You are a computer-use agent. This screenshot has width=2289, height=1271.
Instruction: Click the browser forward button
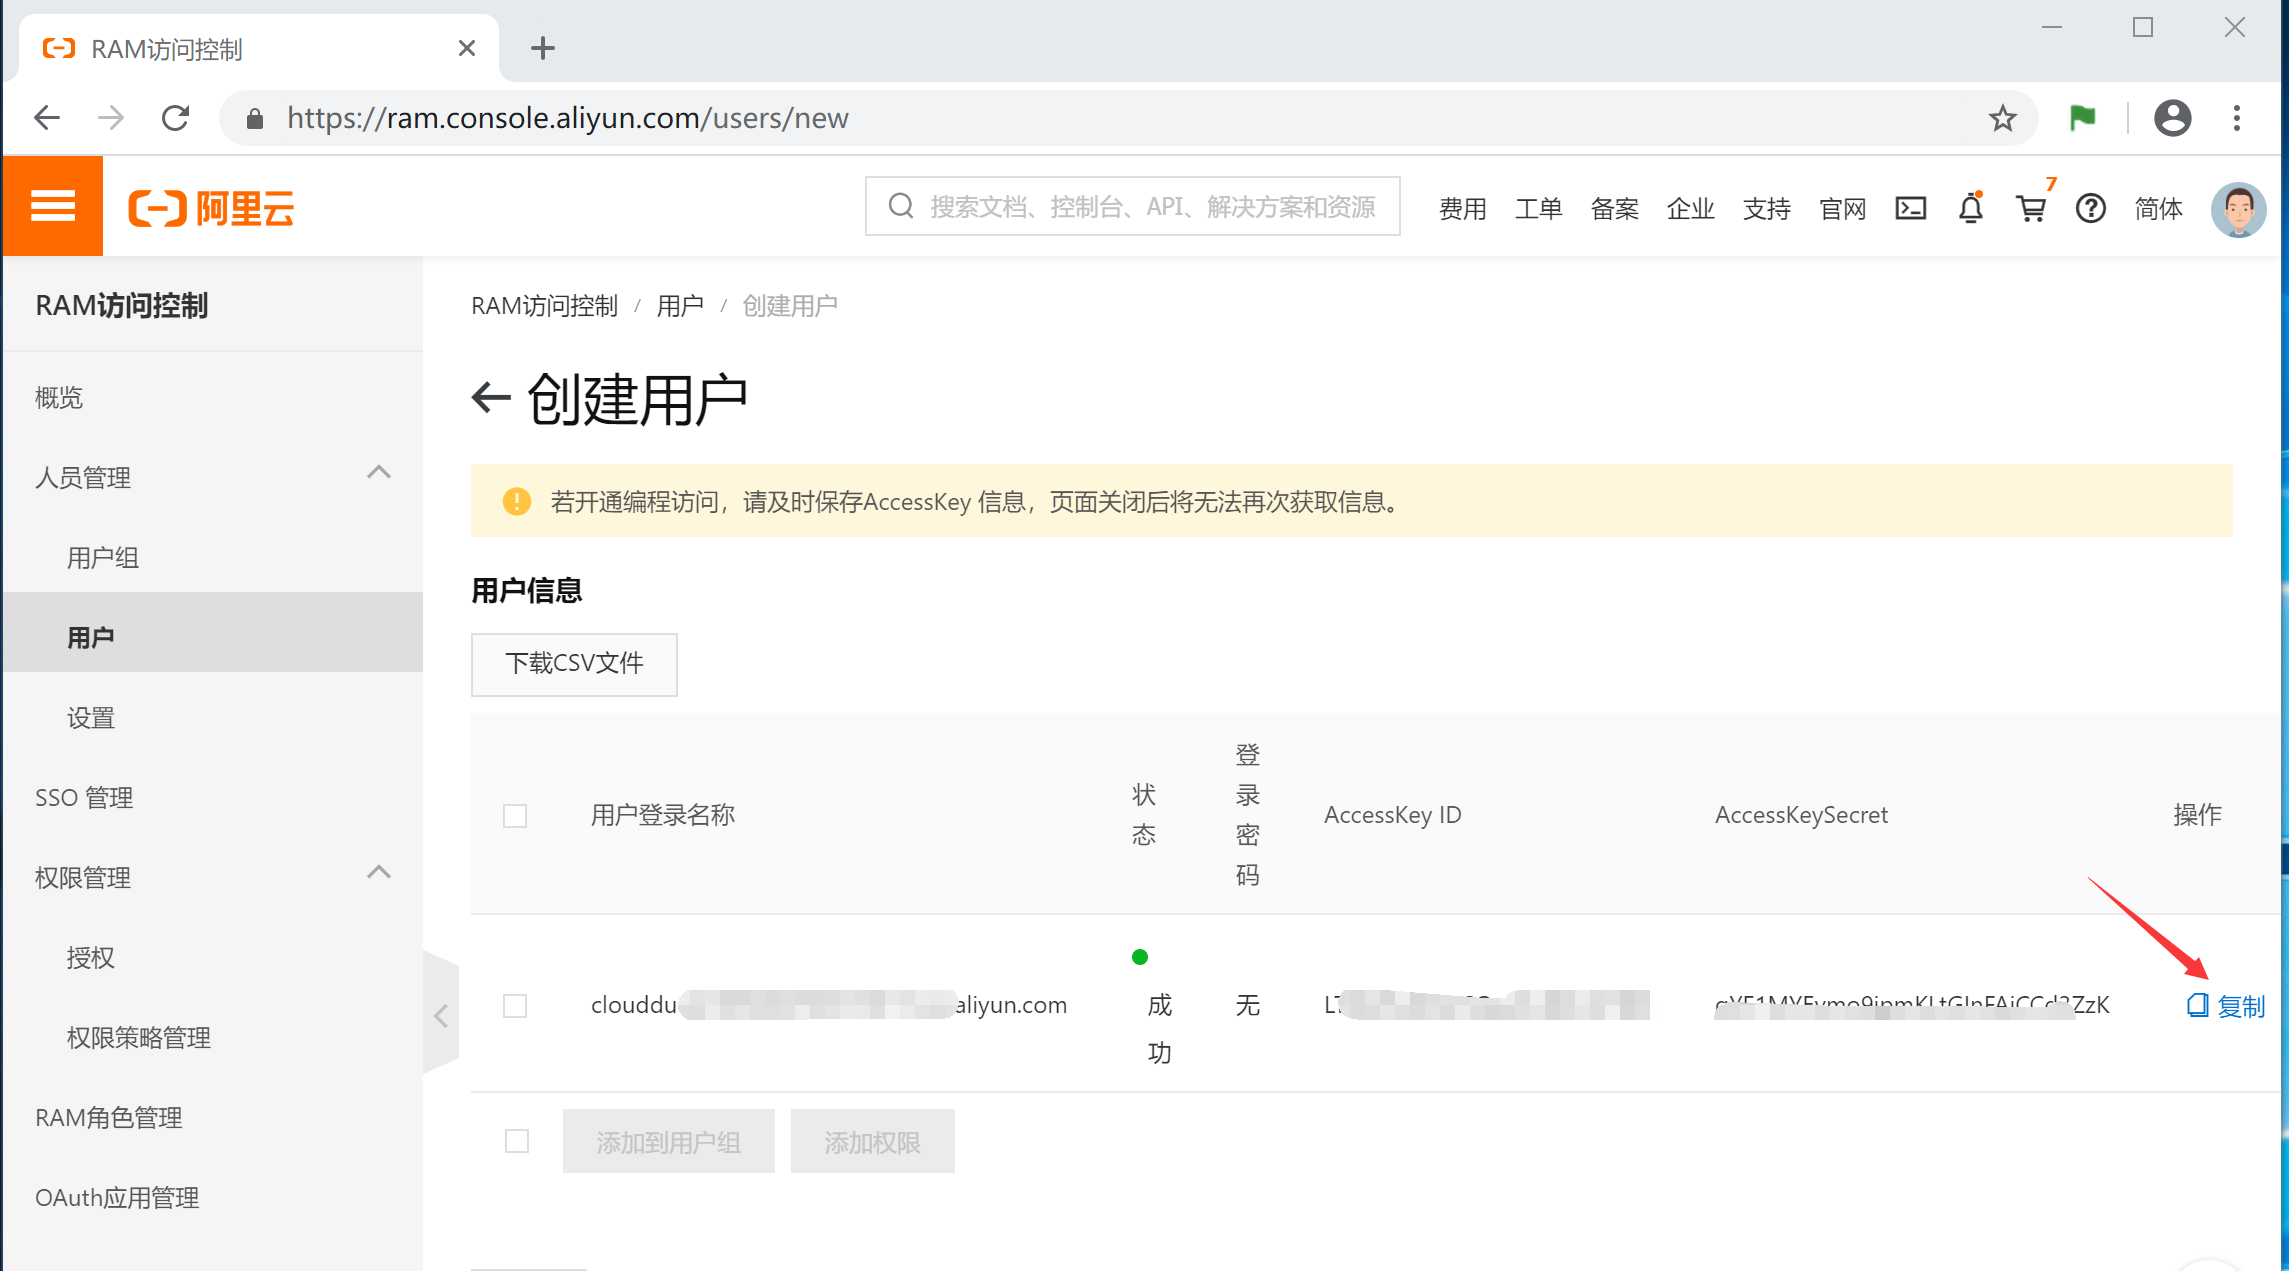pos(111,118)
